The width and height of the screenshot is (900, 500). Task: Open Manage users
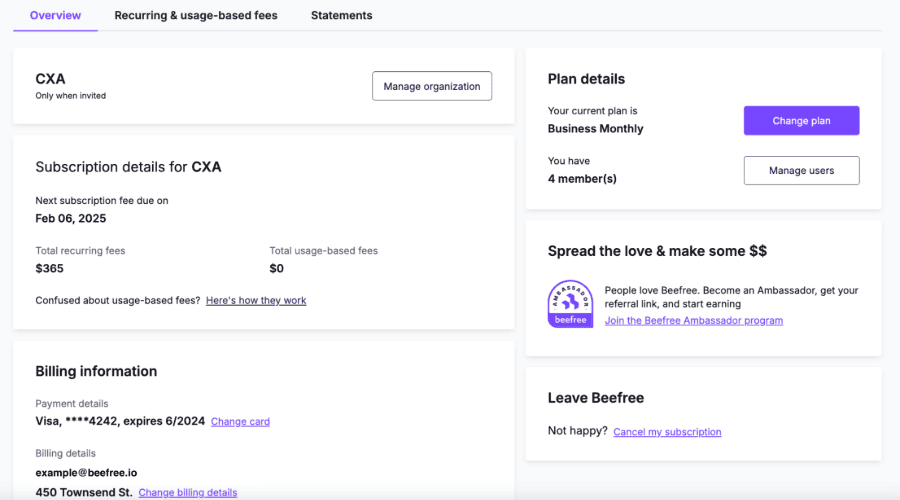(801, 171)
